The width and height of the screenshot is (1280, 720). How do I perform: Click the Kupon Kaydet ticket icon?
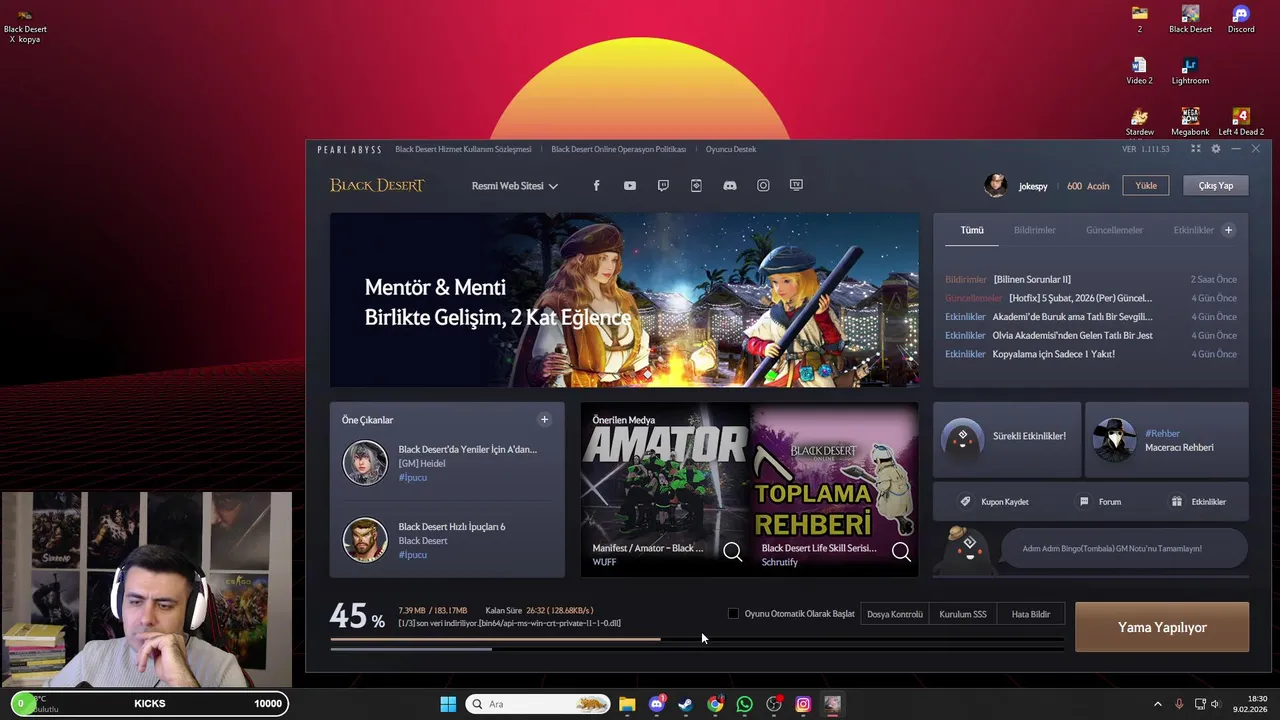965,502
